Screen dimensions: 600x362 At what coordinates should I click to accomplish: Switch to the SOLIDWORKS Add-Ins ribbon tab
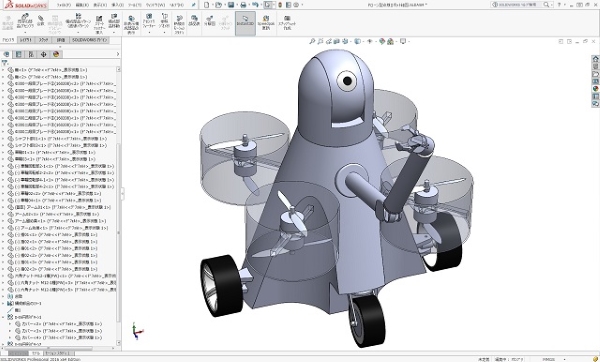click(x=90, y=40)
